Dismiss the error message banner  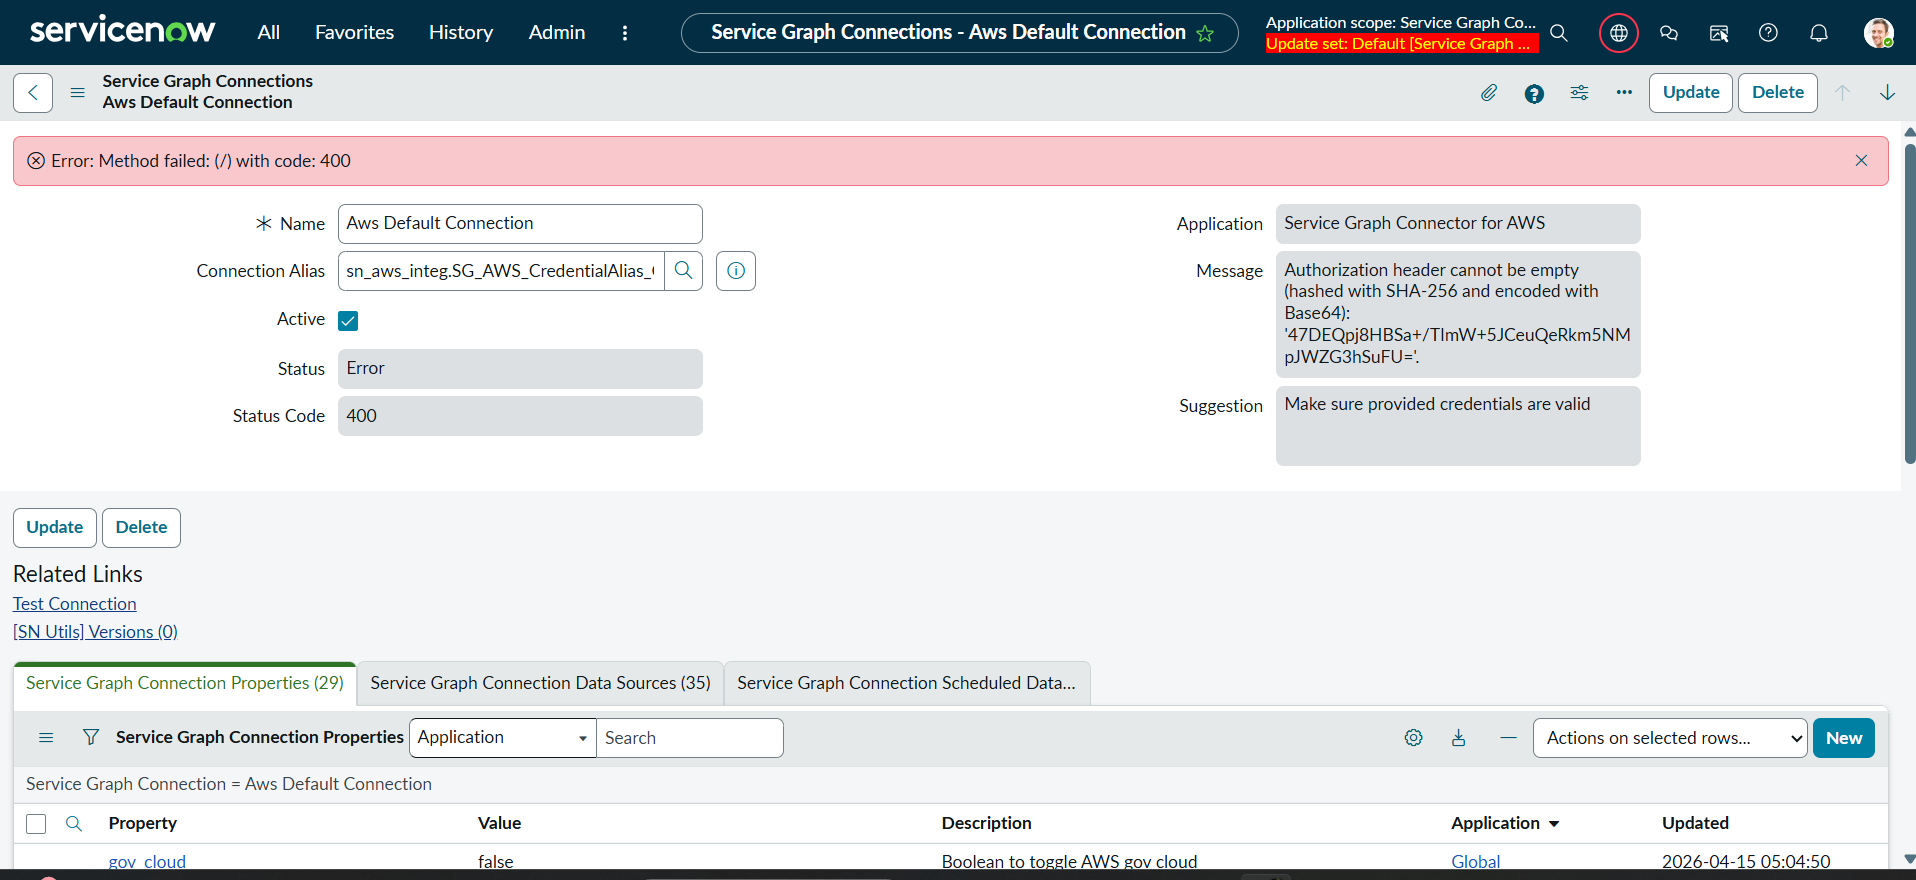tap(1861, 161)
